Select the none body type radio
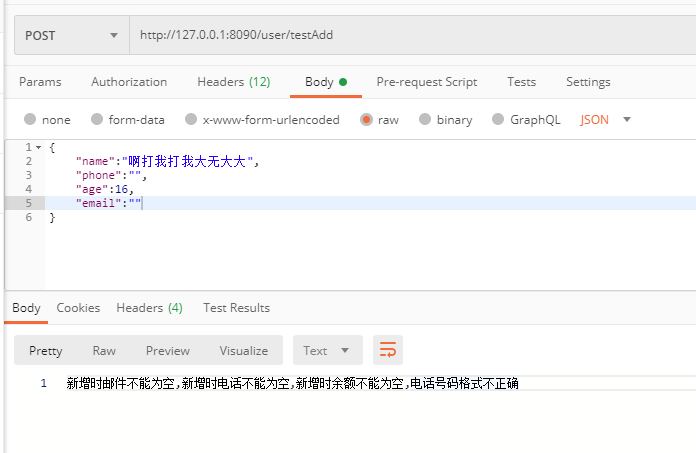696x453 pixels. 30,120
